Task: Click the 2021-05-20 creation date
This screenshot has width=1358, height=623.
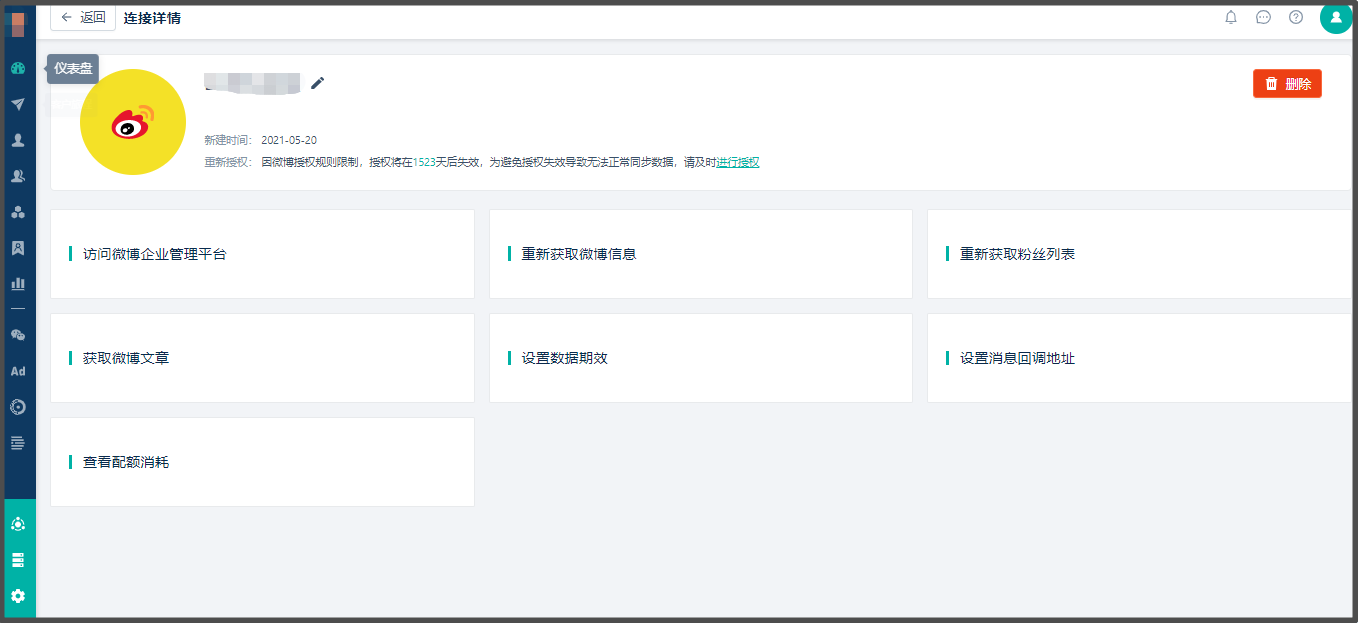Action: tap(289, 140)
